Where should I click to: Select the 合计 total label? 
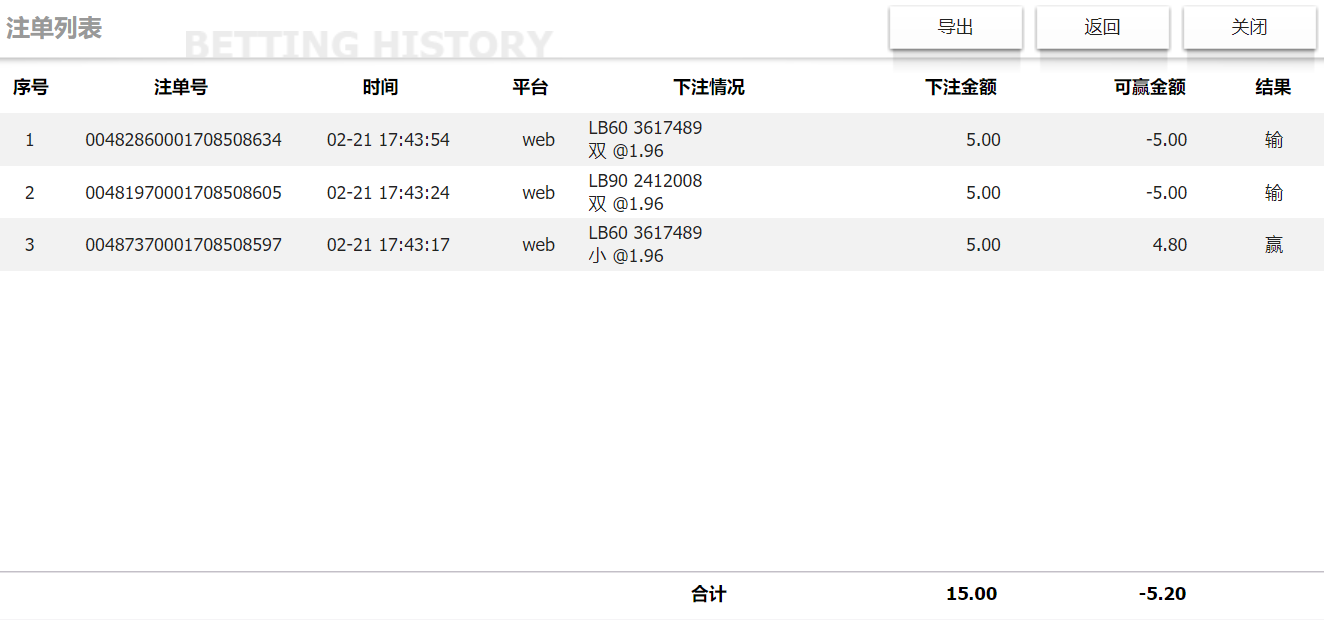(709, 594)
